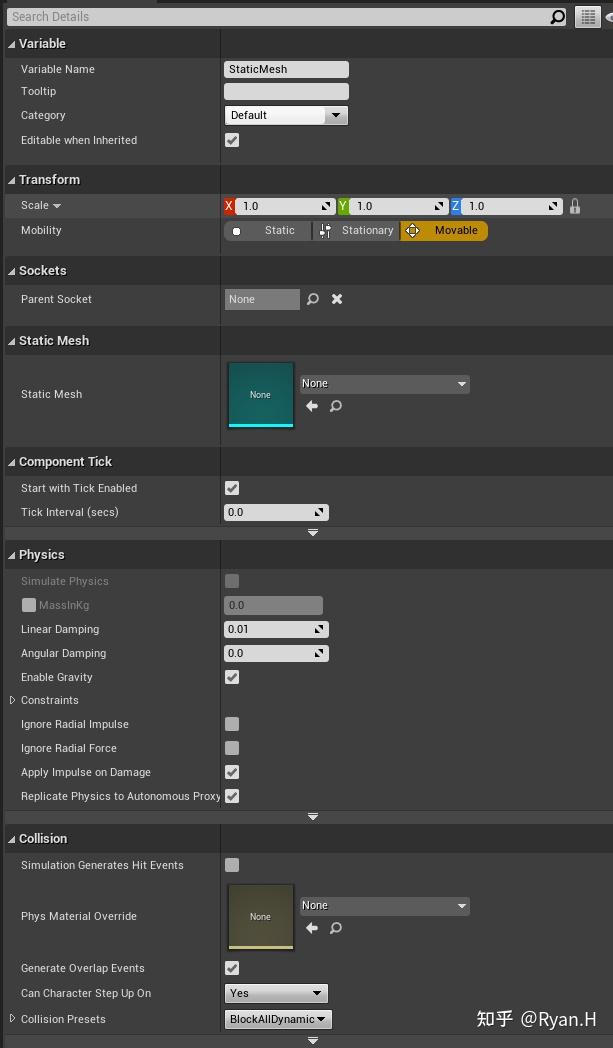The image size is (613, 1048).
Task: Expand the Constraints row
Action: pos(12,700)
